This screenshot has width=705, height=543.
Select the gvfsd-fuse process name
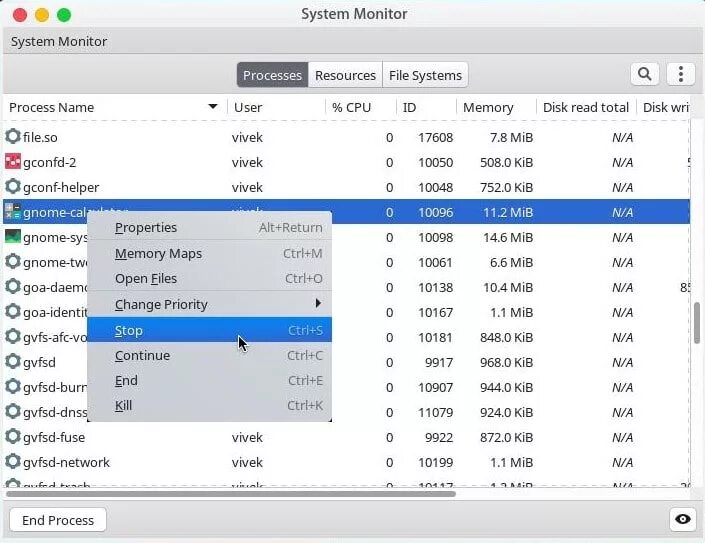(54, 437)
